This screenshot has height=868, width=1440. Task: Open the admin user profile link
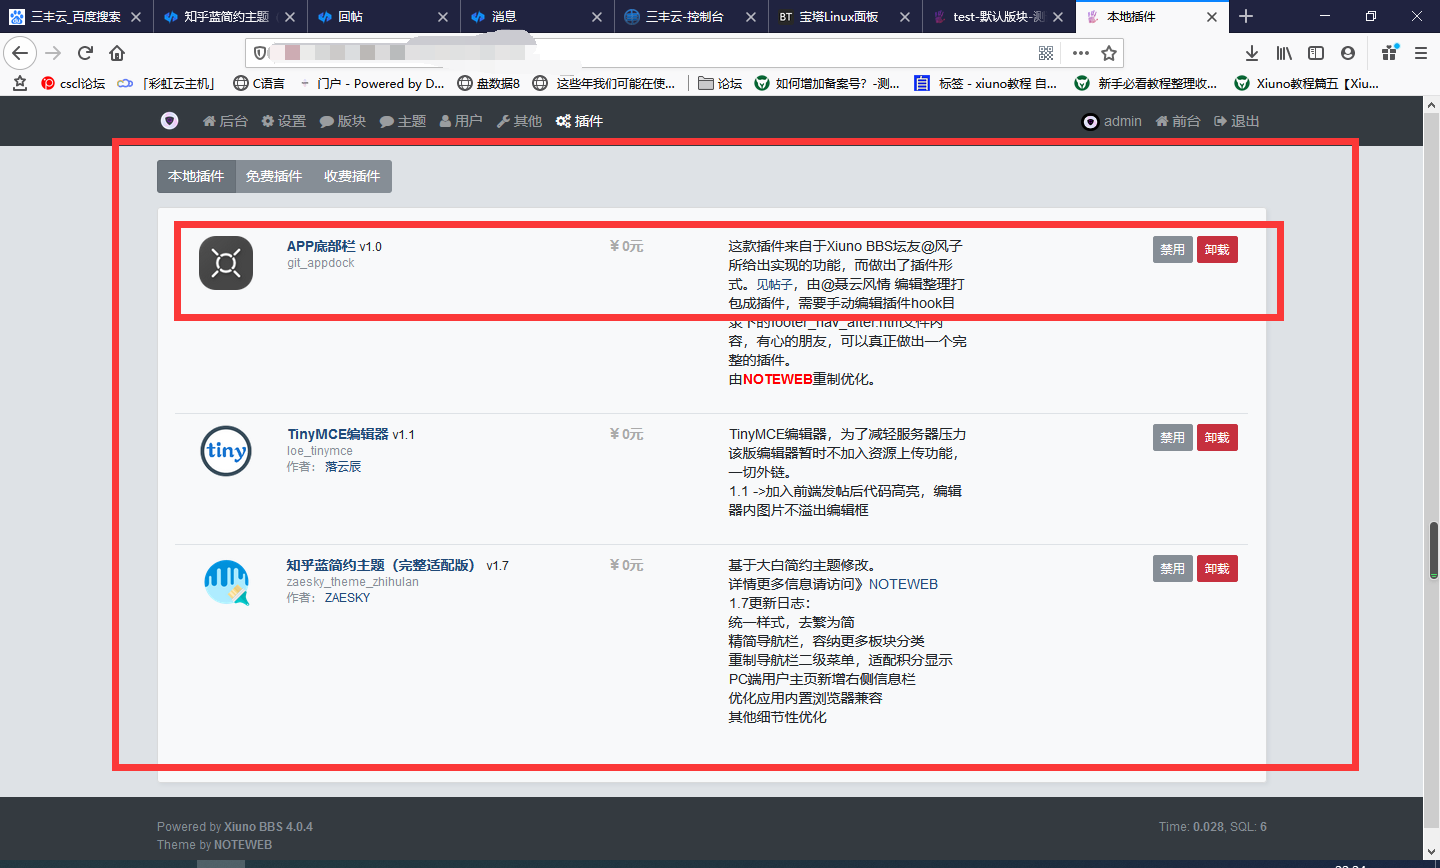coord(1112,121)
